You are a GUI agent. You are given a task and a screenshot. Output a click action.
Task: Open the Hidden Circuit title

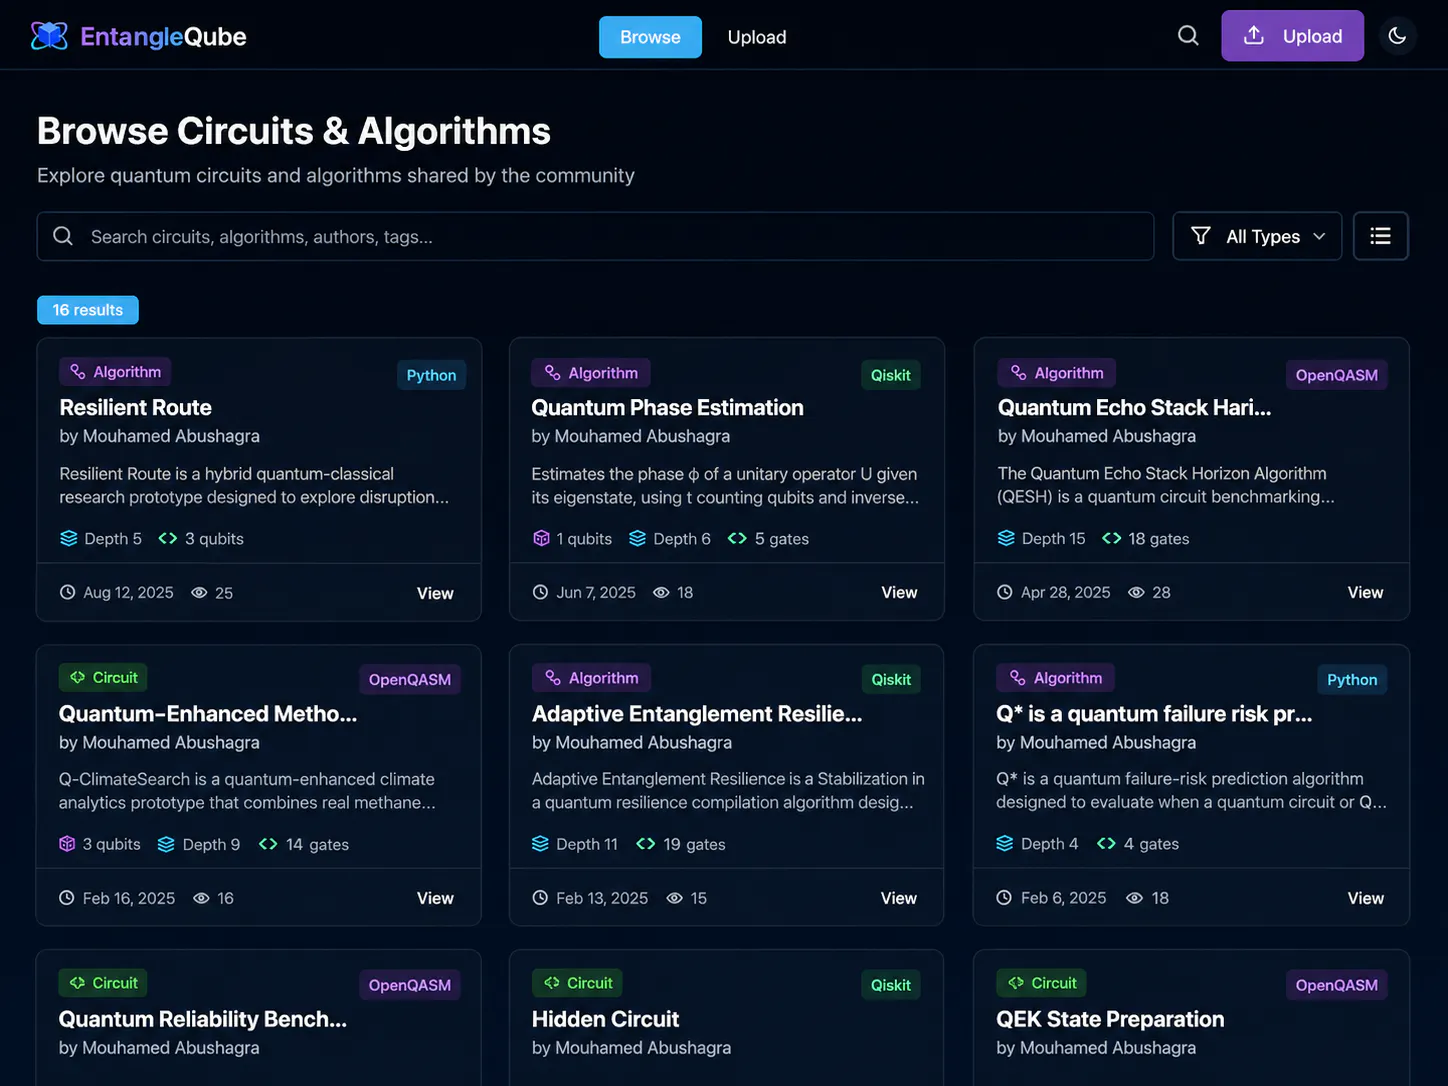(605, 1019)
